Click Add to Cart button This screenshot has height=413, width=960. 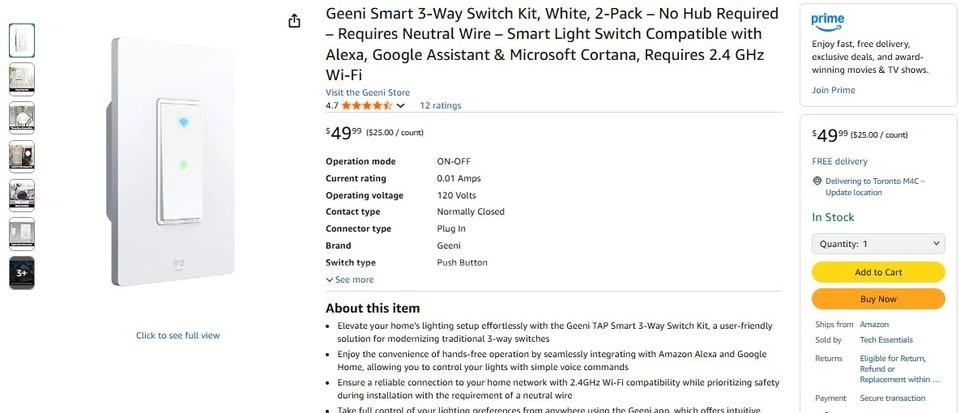coord(878,272)
